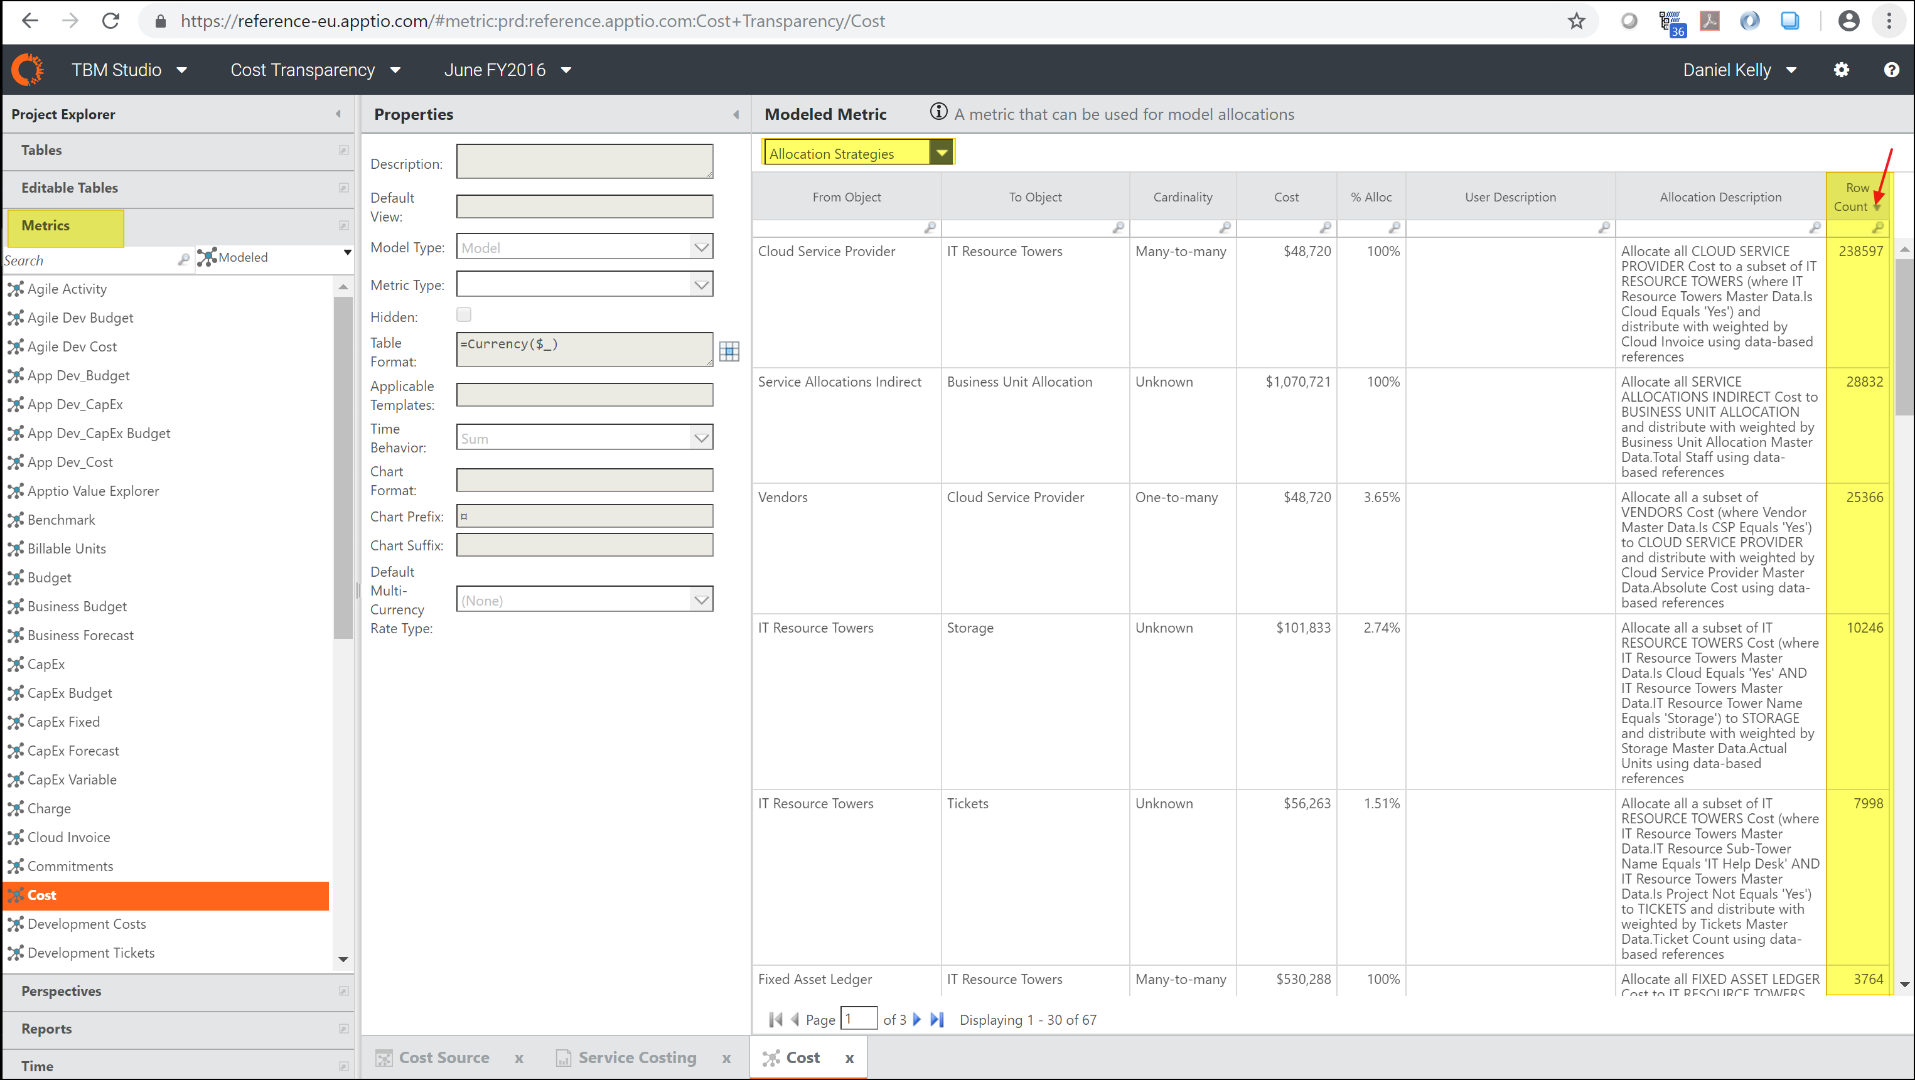This screenshot has height=1080, width=1915.
Task: Reload the page with the refresh icon
Action: [x=111, y=21]
